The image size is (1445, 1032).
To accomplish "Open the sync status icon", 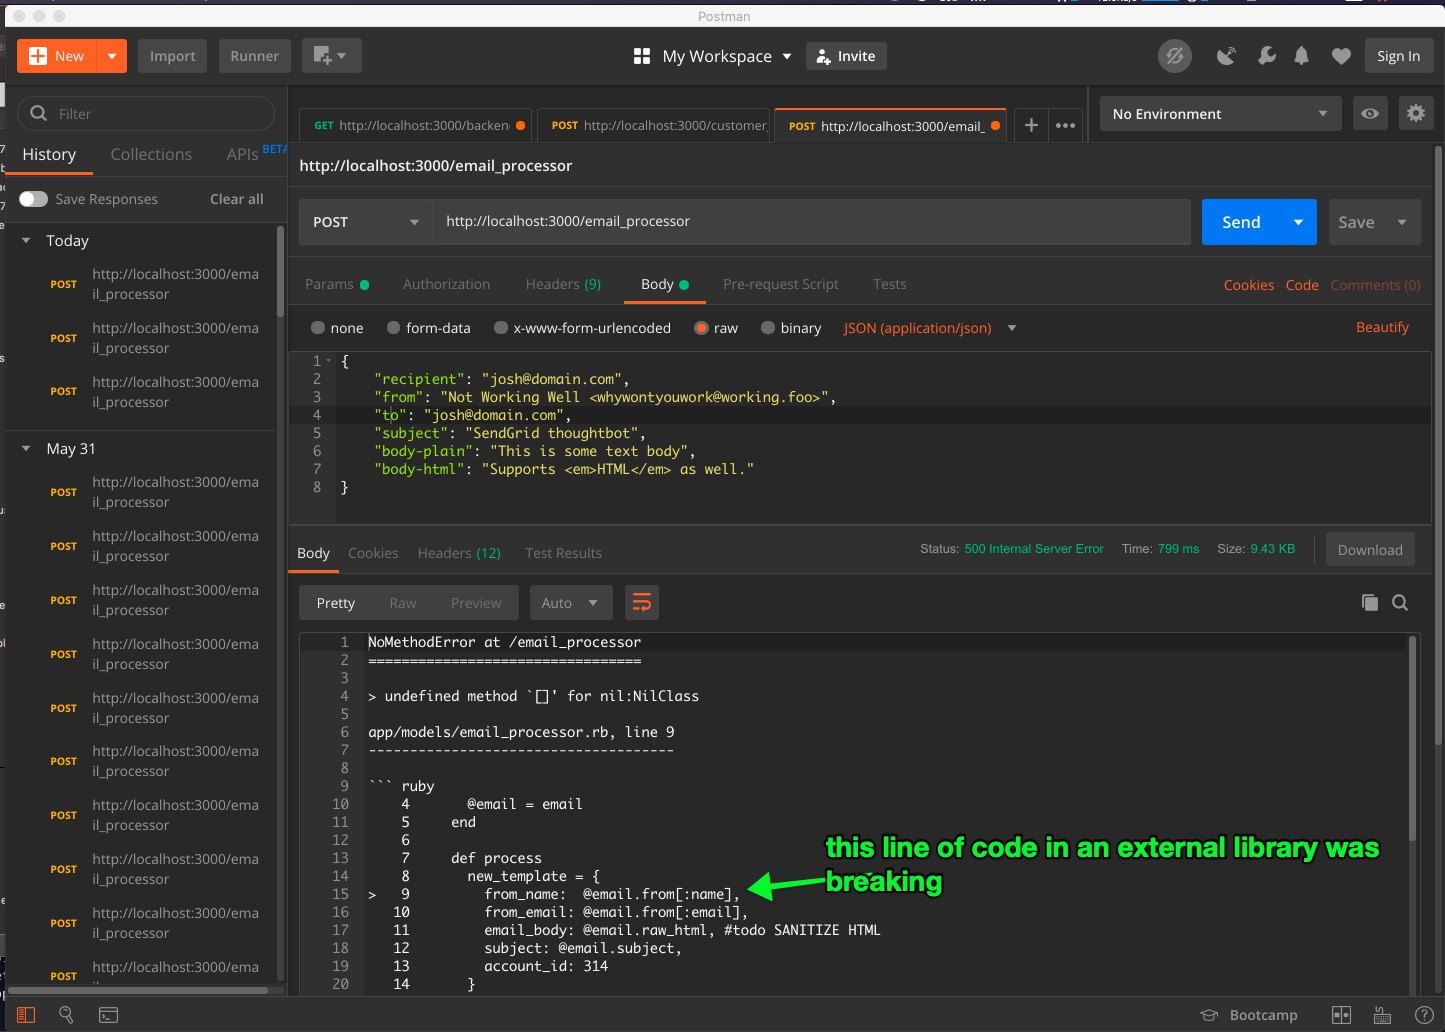I will 1175,56.
